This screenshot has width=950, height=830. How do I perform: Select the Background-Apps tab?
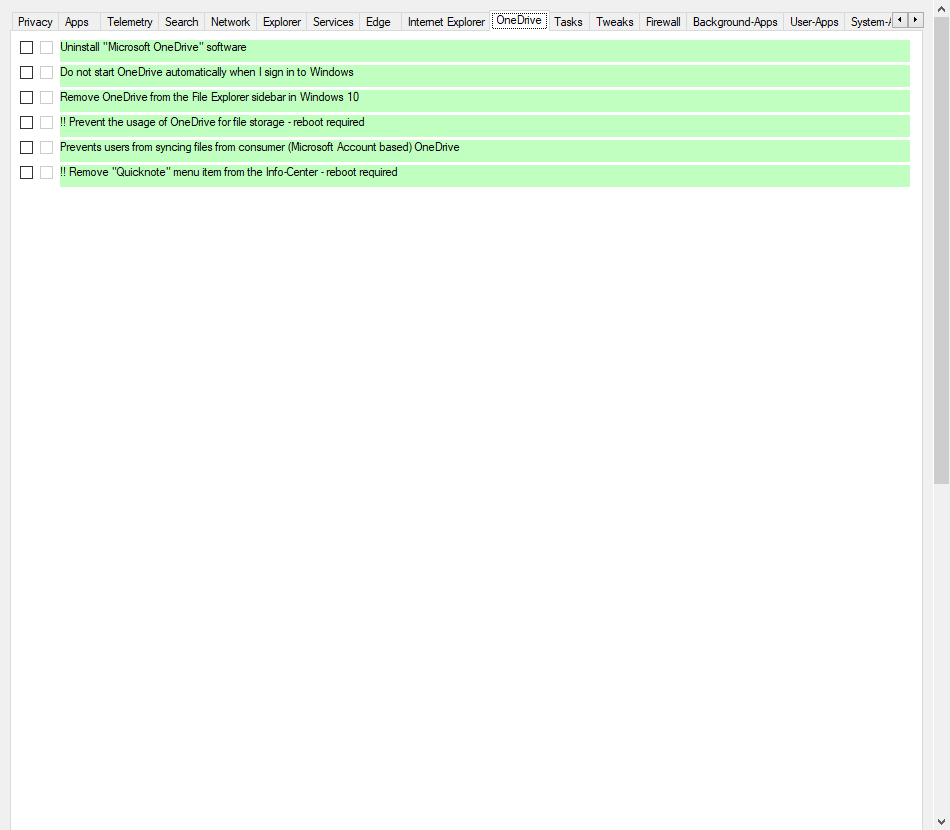735,22
